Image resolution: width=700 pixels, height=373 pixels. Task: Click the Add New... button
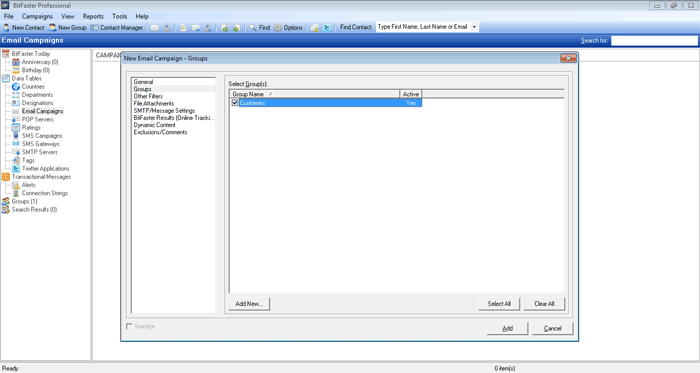[249, 303]
